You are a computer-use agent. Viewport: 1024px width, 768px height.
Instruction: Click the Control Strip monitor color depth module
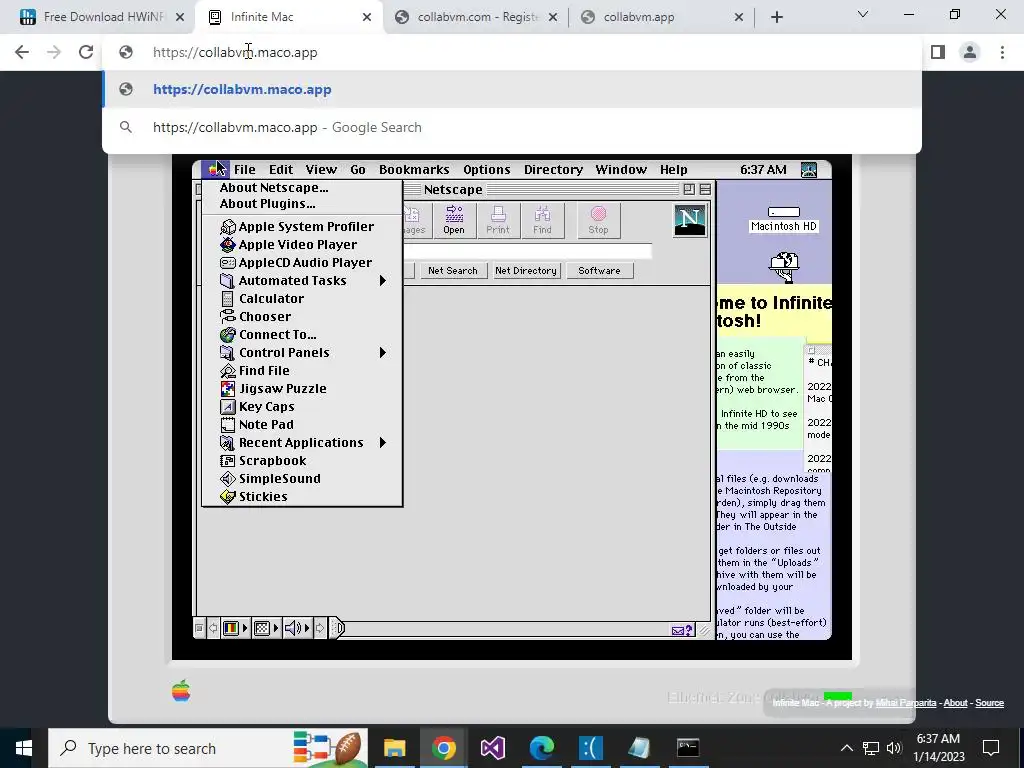coord(234,628)
